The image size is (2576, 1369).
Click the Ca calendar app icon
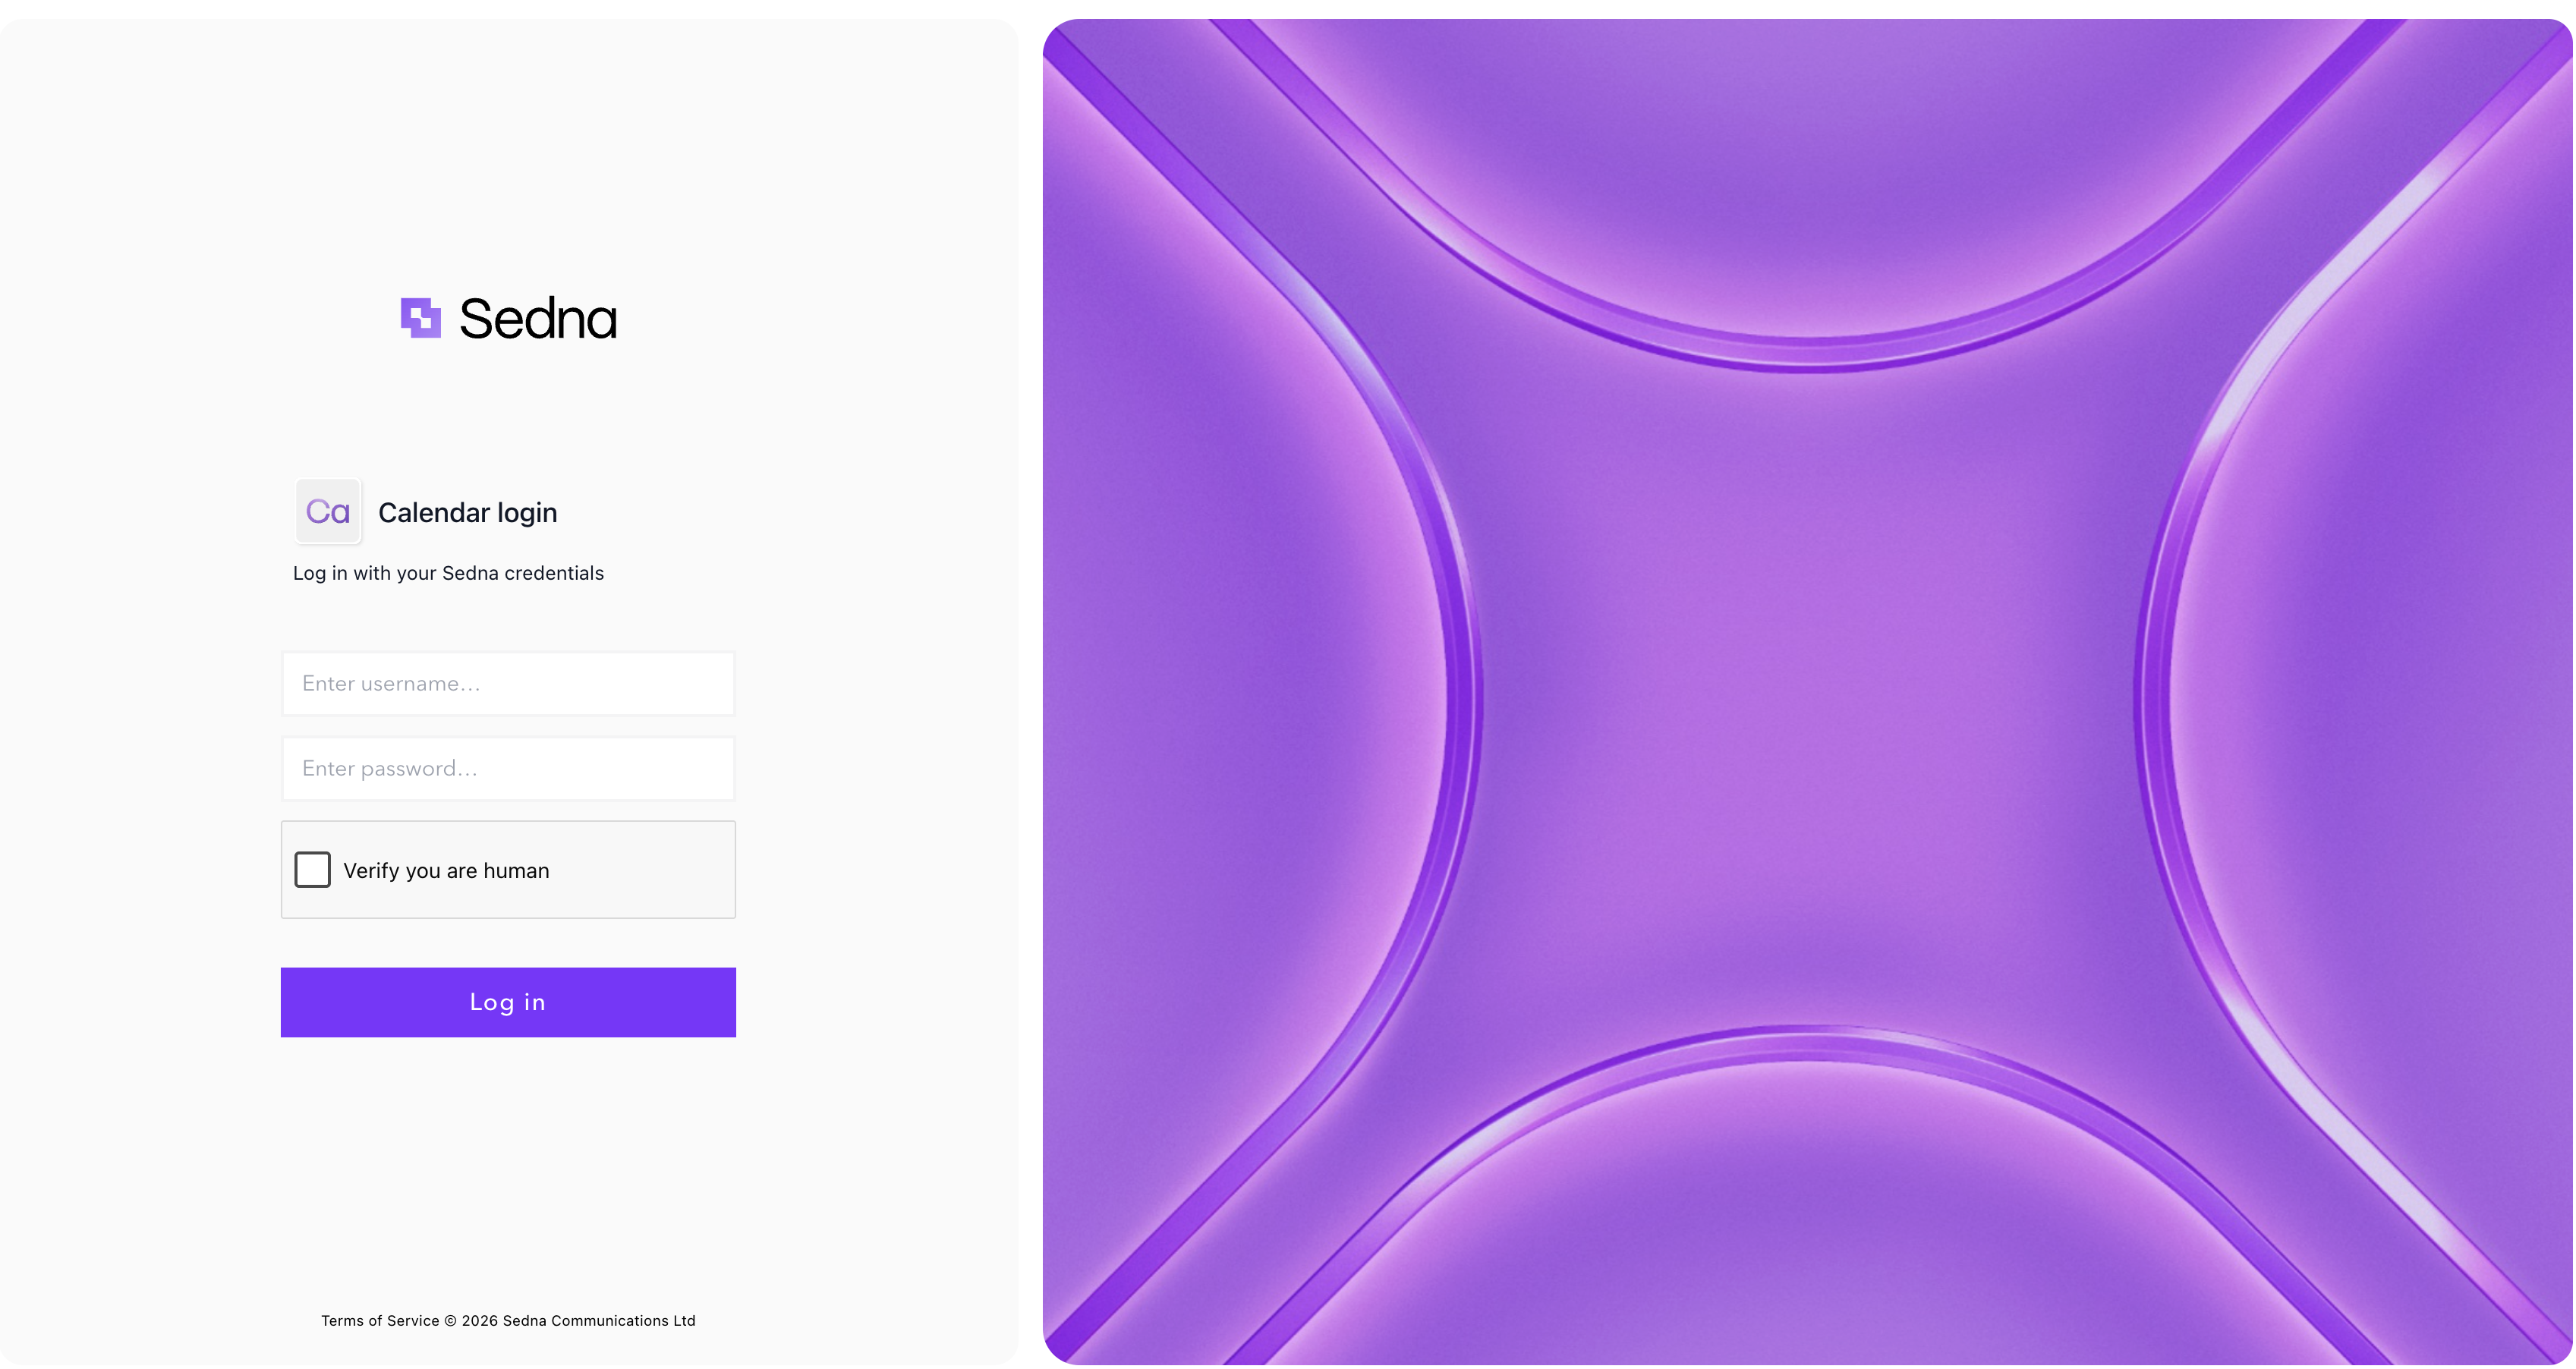tap(328, 511)
